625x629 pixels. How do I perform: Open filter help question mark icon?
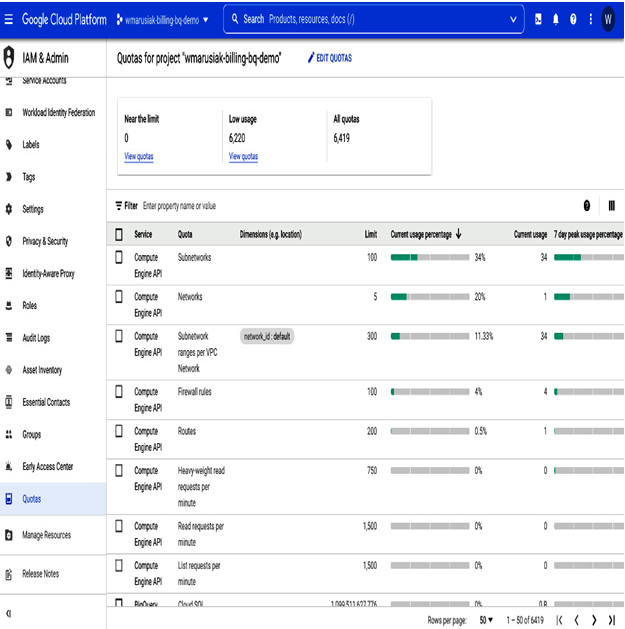coord(586,206)
